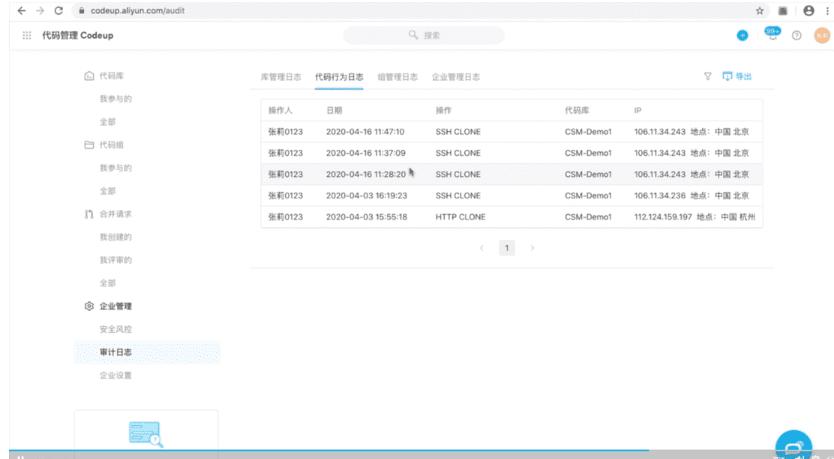Image resolution: width=834 pixels, height=459 pixels.
Task: Click the search box magnifier icon
Action: click(x=413, y=35)
